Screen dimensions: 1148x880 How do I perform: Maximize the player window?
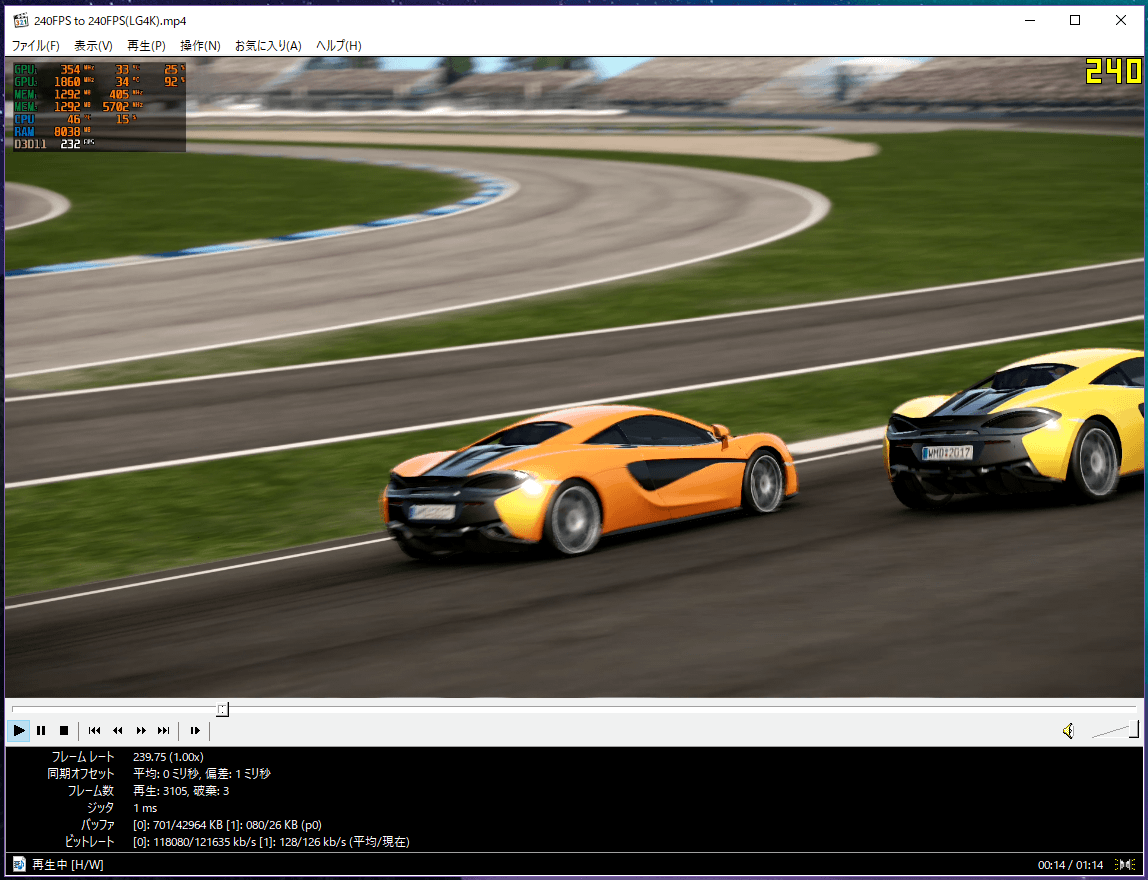[x=1075, y=20]
